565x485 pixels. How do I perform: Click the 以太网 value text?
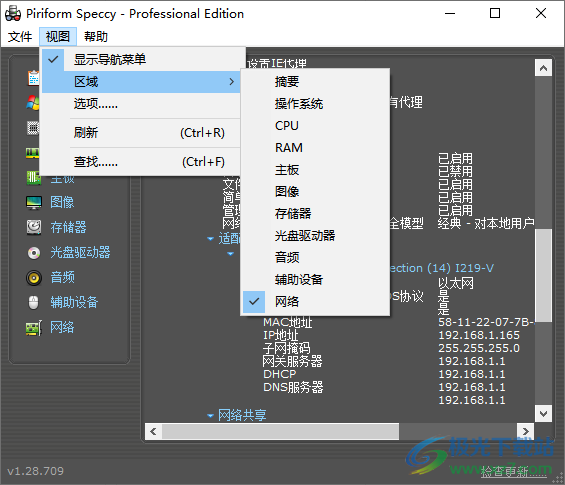(456, 283)
